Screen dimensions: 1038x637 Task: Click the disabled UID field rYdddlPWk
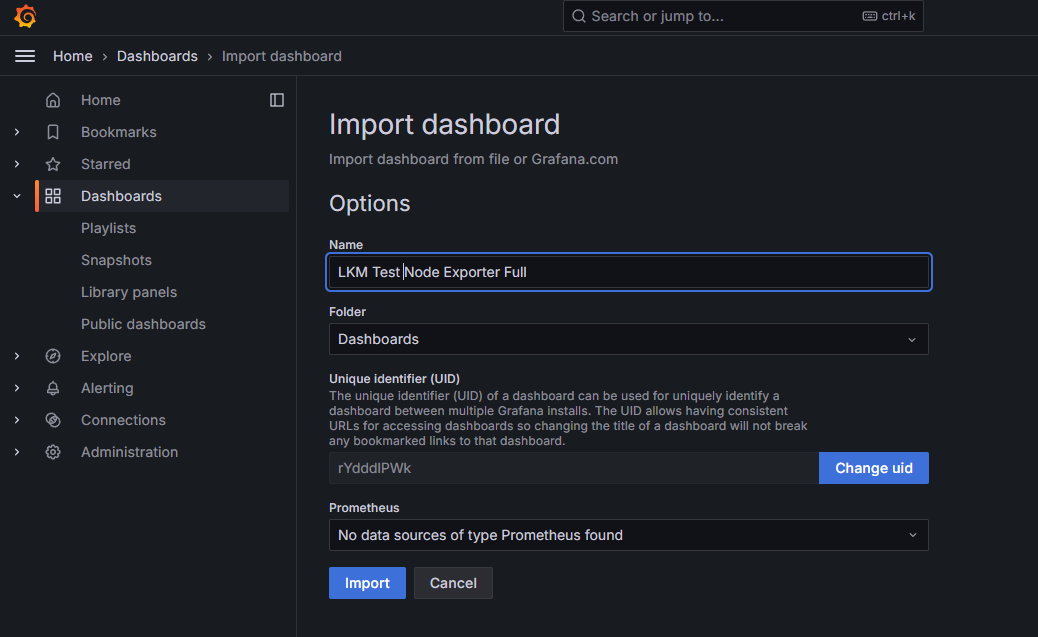tap(574, 468)
